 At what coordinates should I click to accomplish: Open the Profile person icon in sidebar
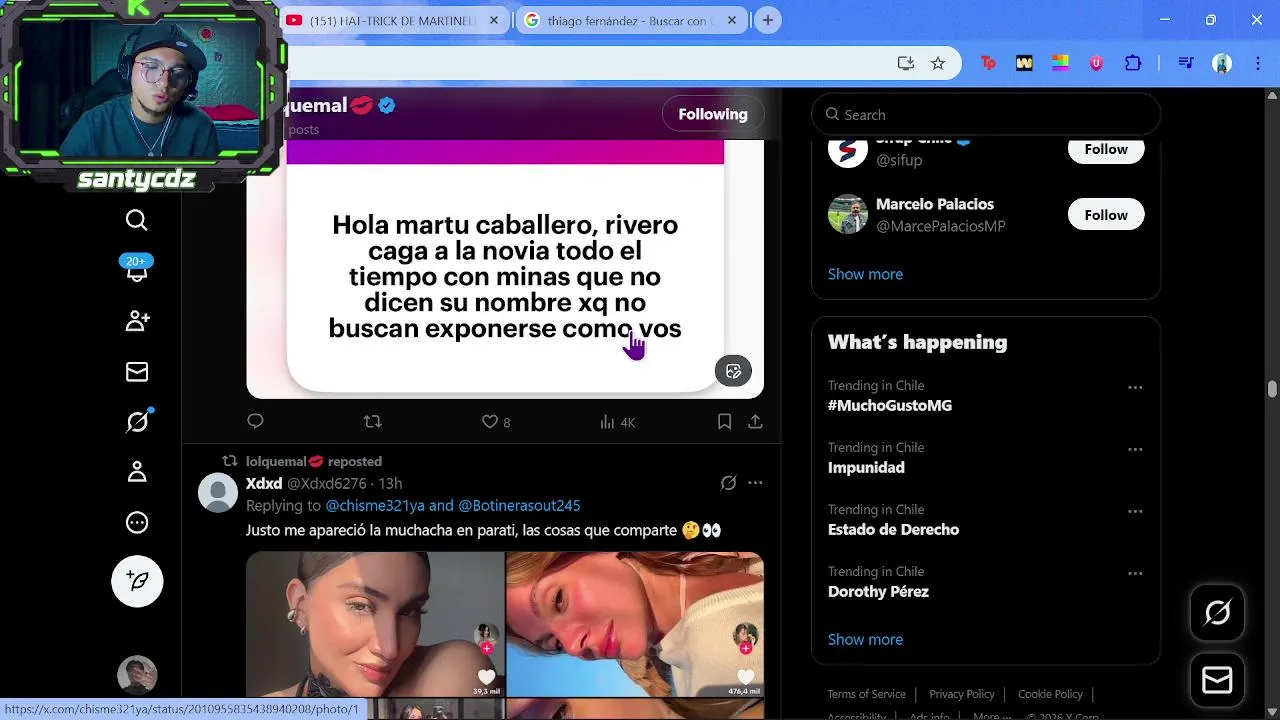pos(137,472)
